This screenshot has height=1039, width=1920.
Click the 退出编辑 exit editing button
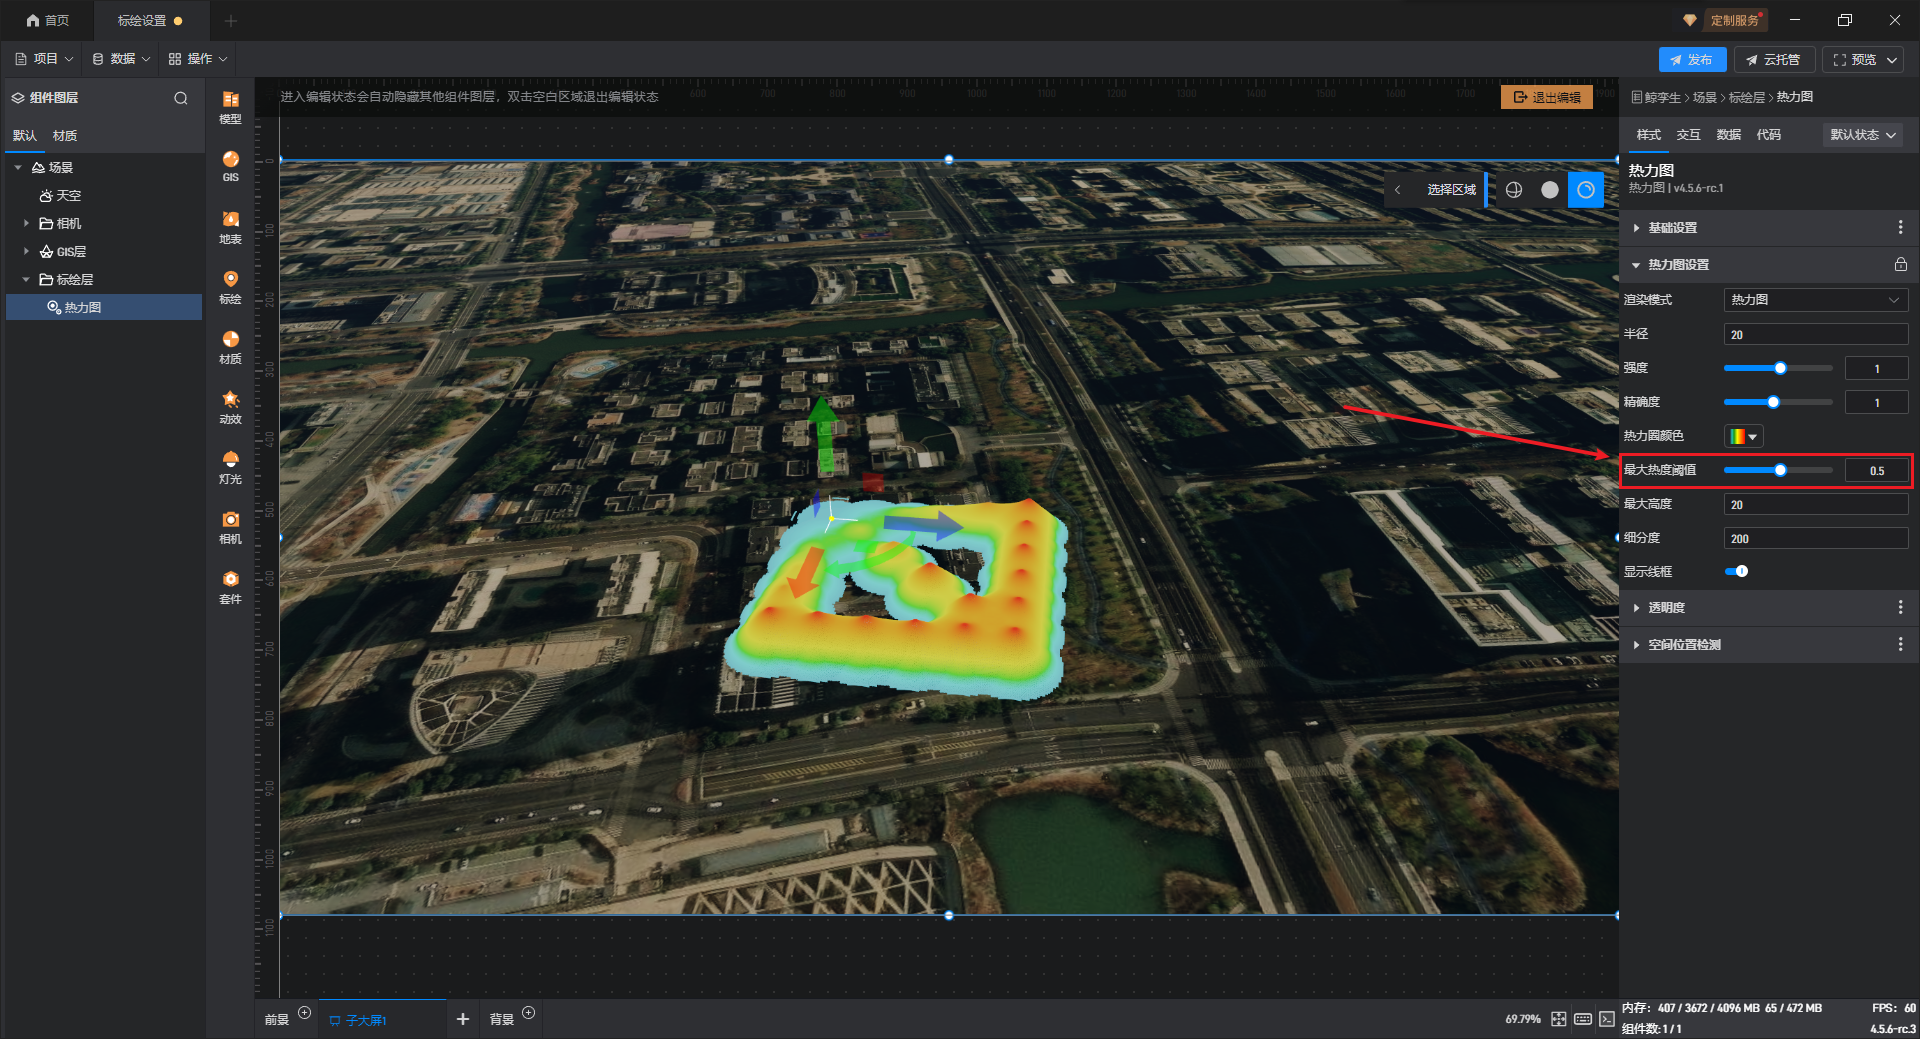point(1547,97)
